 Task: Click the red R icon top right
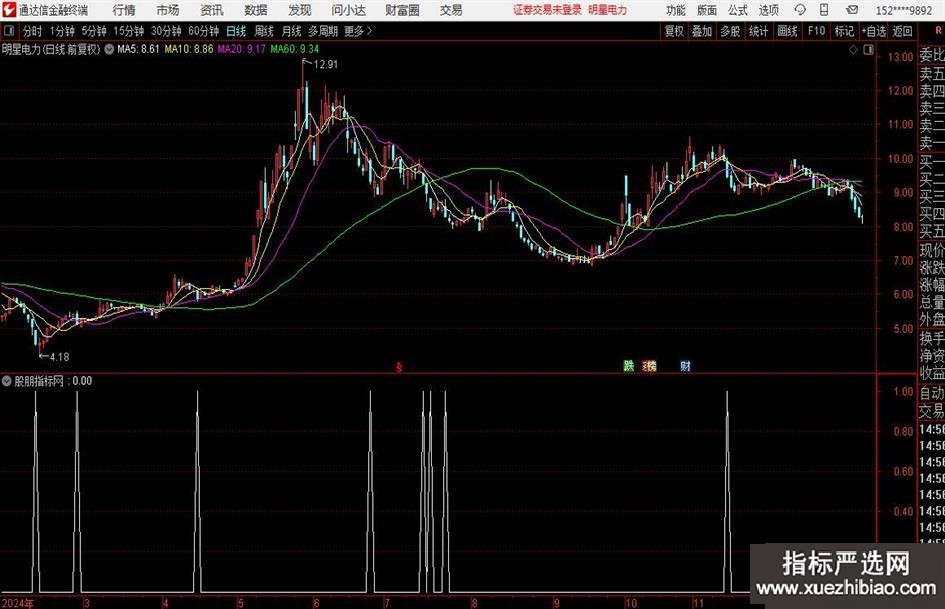pyautogui.click(x=938, y=30)
